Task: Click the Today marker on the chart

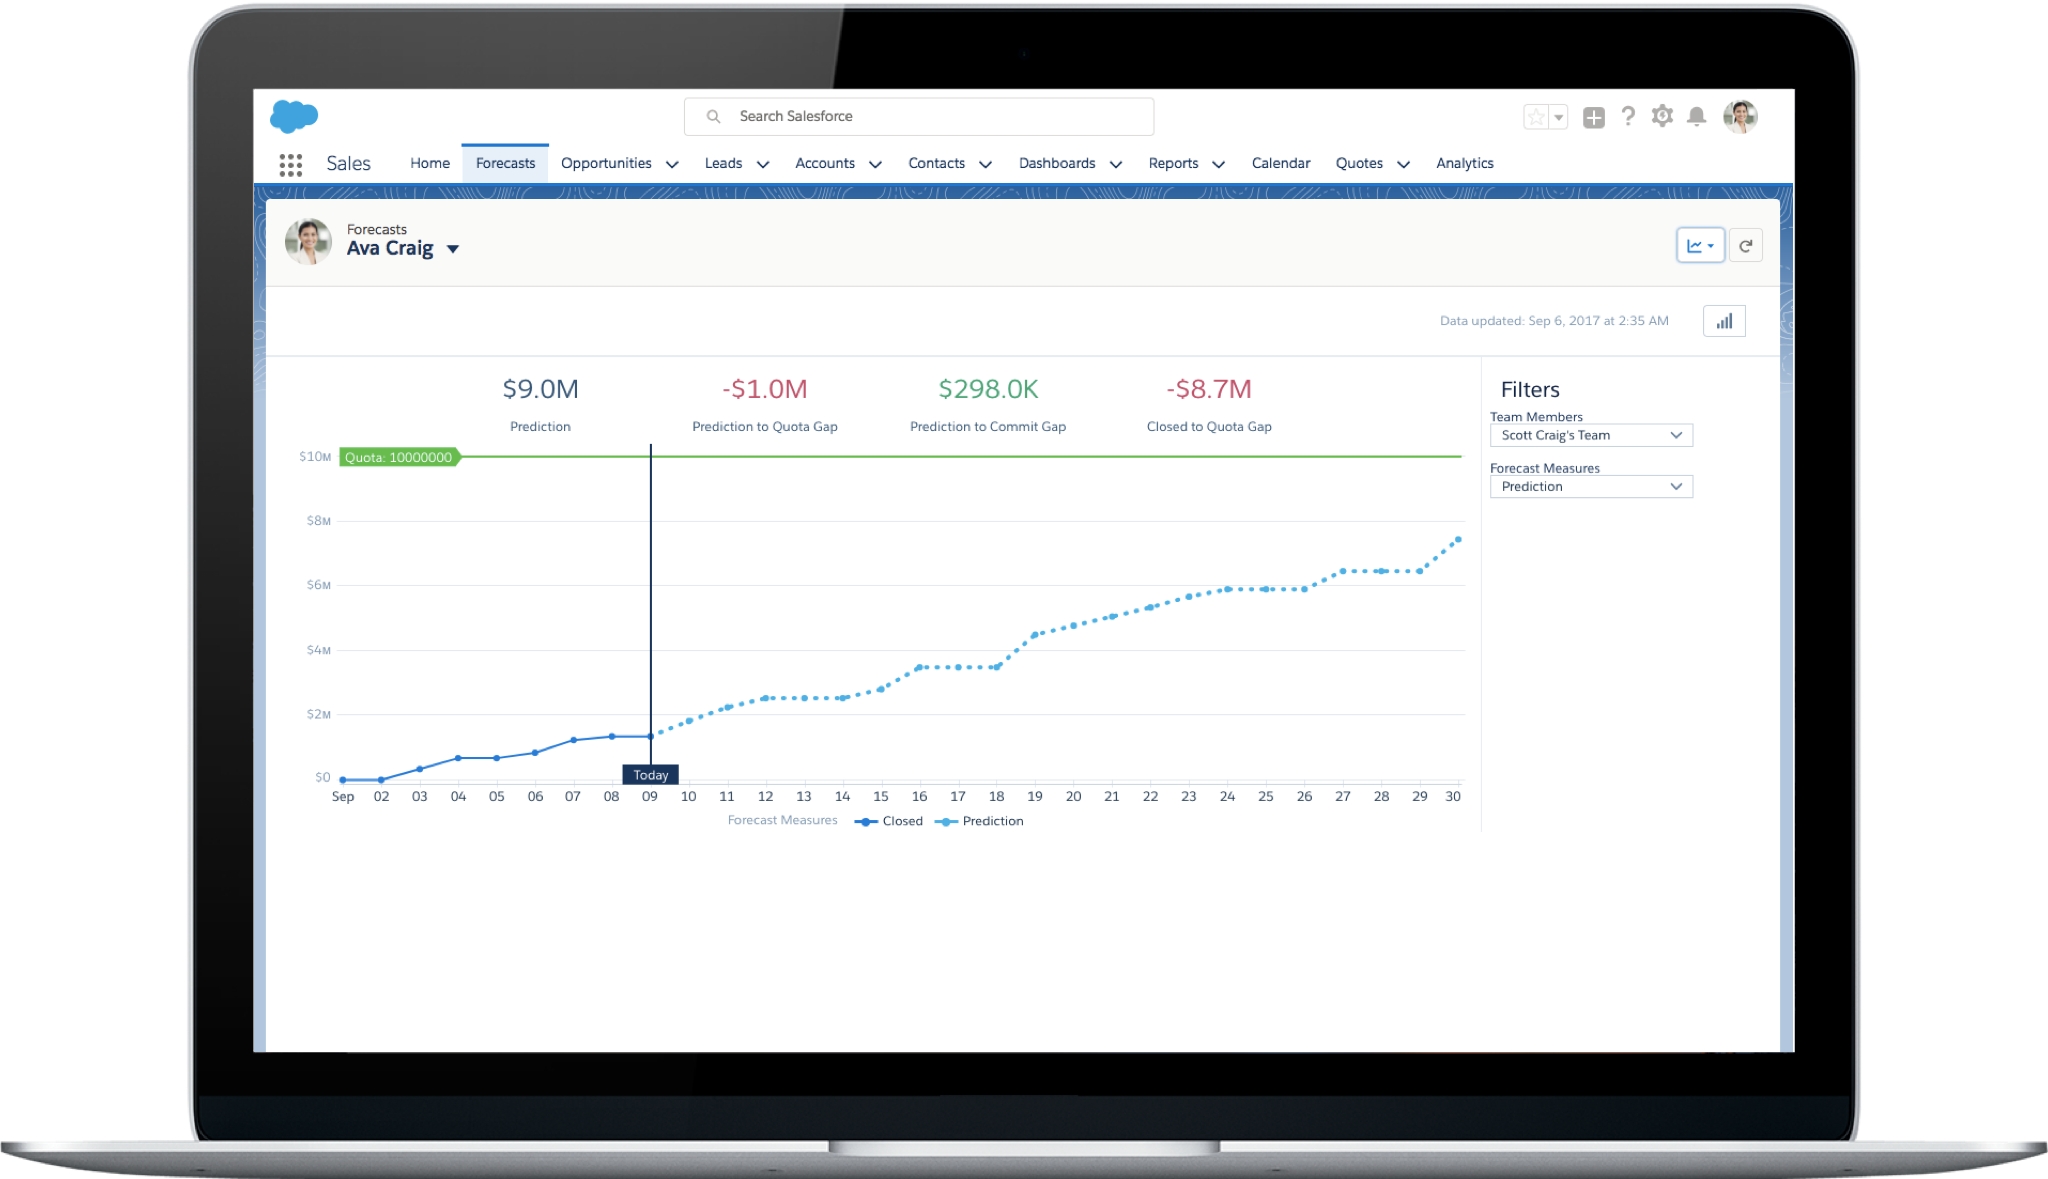Action: 650,774
